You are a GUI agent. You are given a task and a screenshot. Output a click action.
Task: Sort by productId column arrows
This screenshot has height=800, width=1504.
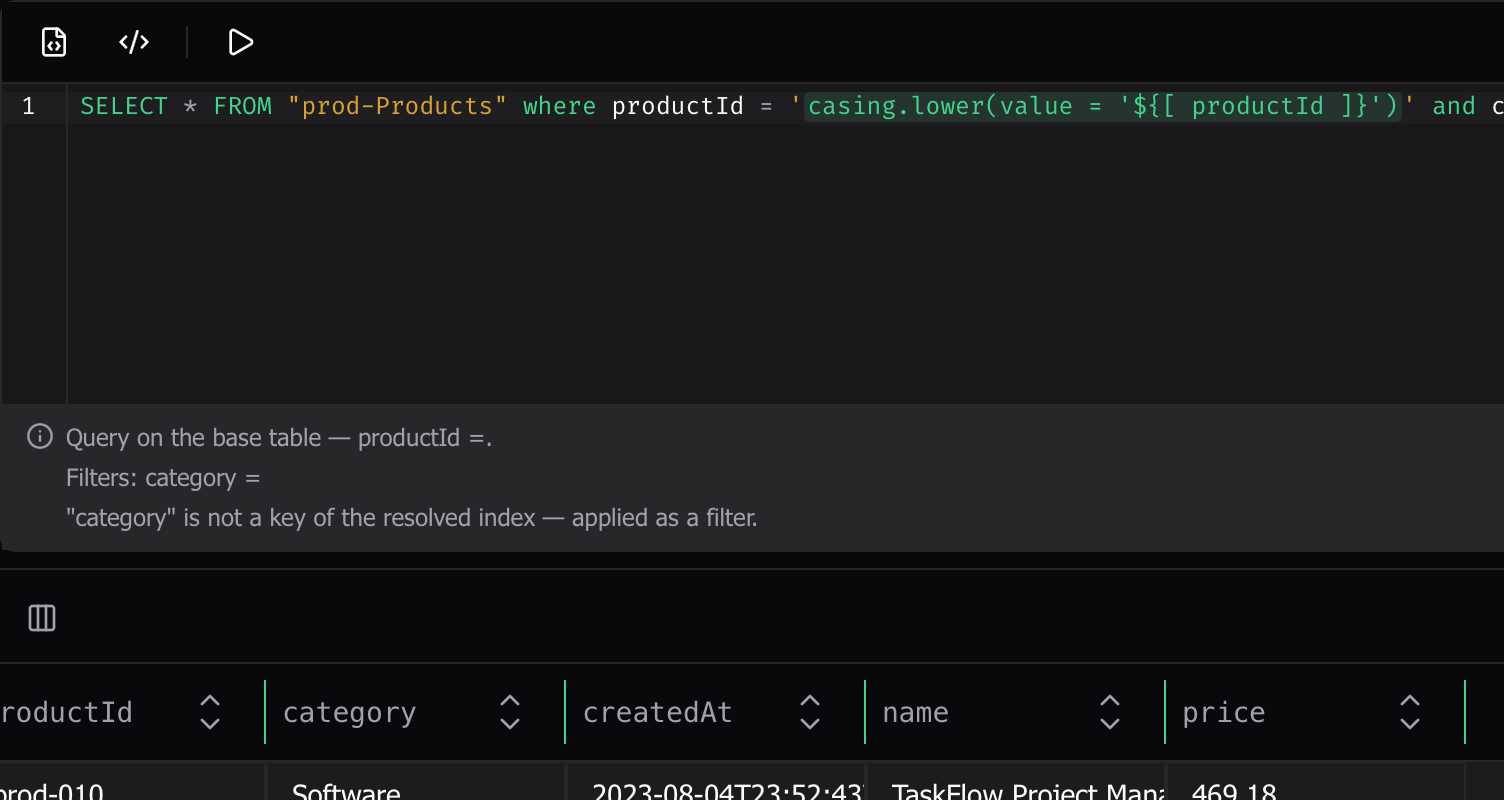[210, 712]
